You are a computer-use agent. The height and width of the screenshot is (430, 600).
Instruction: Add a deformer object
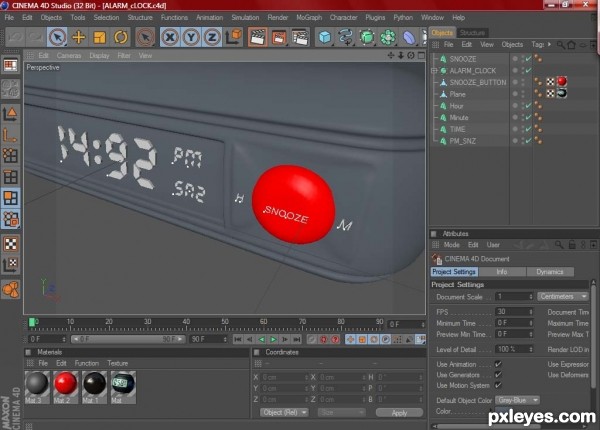409,37
